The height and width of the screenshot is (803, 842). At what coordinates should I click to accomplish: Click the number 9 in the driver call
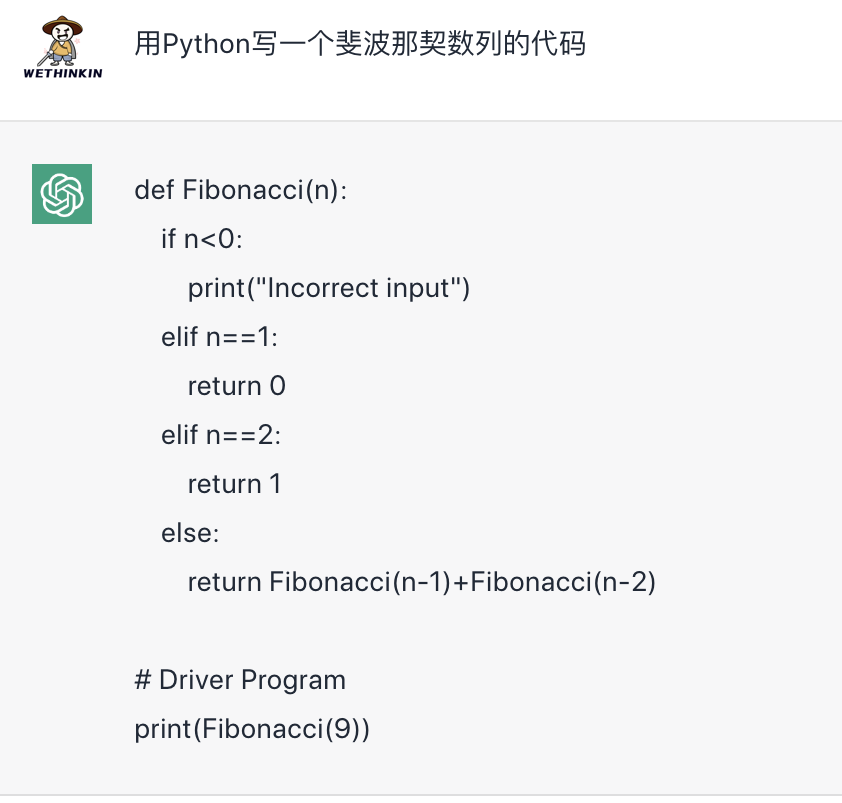(x=343, y=729)
